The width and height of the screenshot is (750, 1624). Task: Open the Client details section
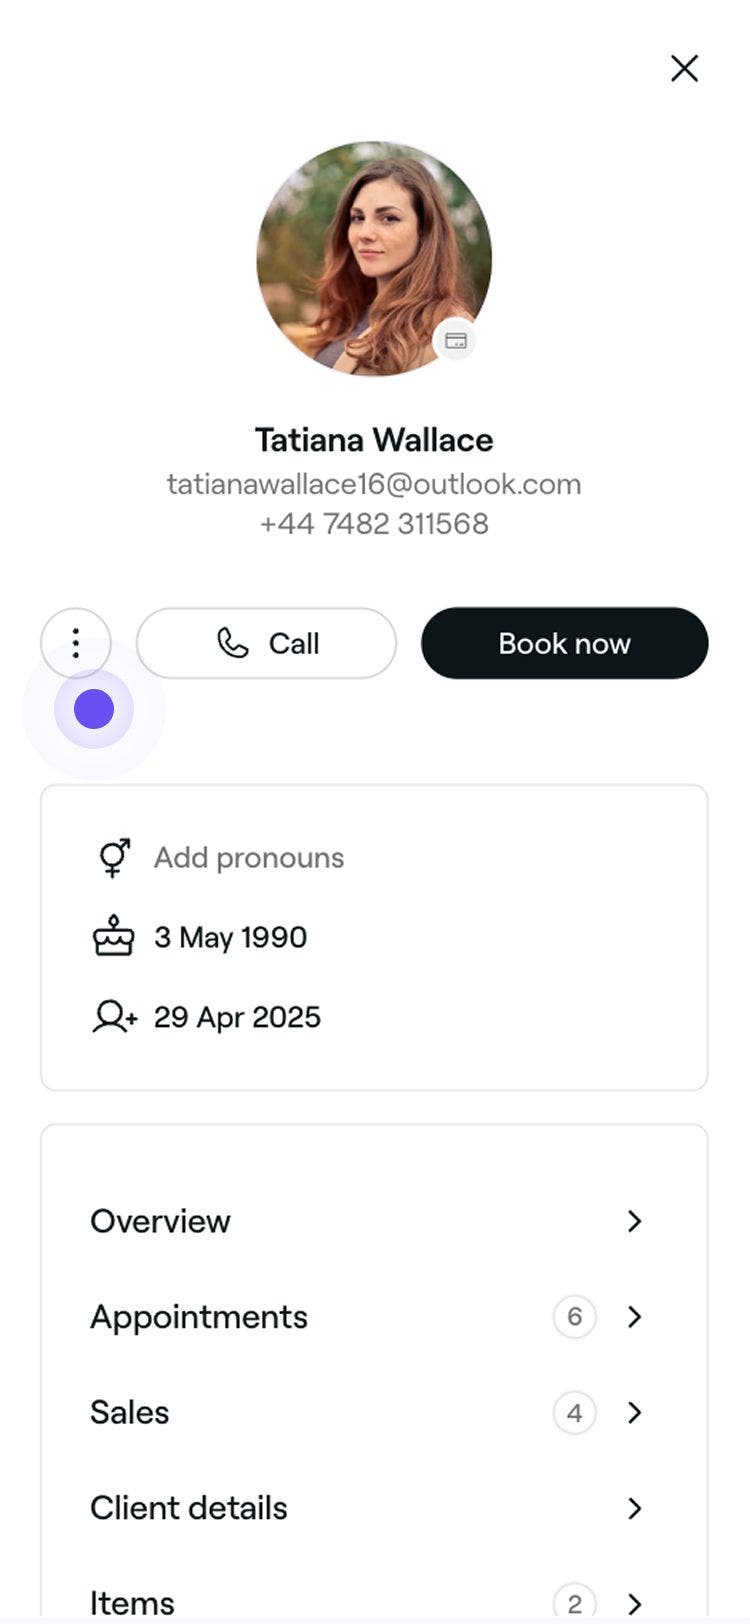(189, 1508)
